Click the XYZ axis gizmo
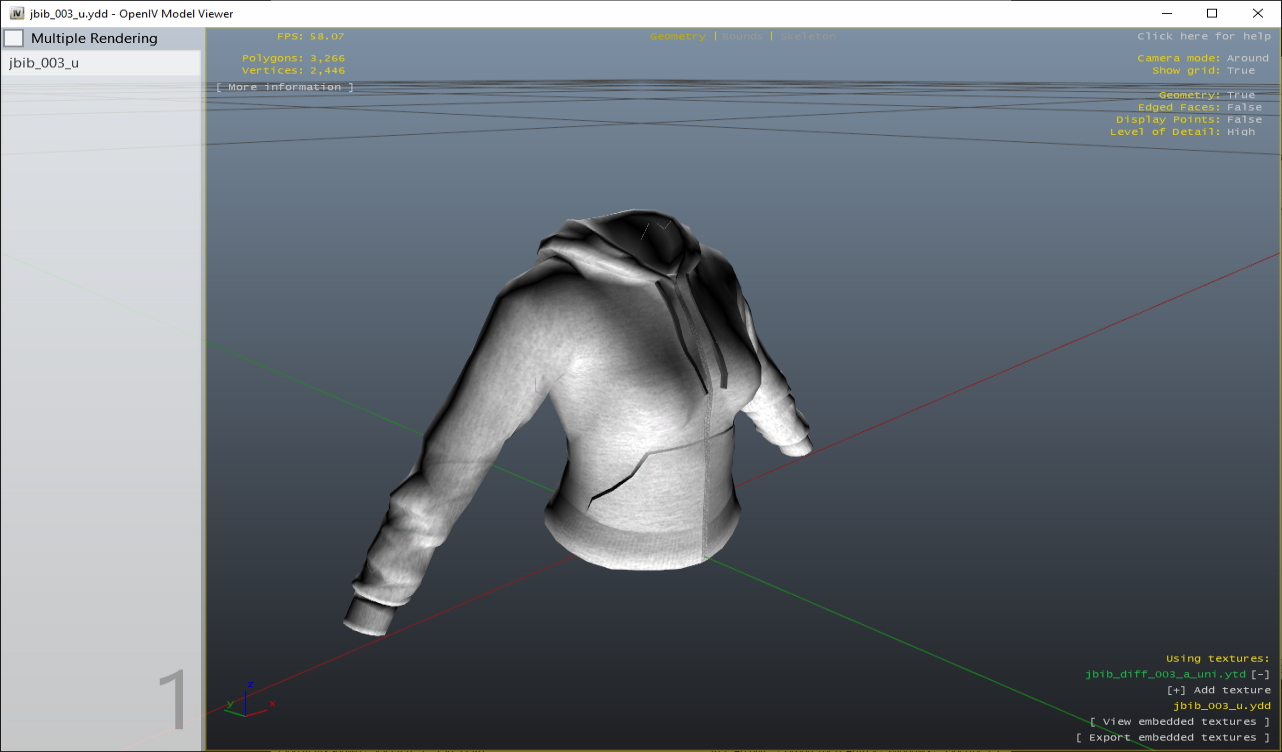 pyautogui.click(x=249, y=700)
